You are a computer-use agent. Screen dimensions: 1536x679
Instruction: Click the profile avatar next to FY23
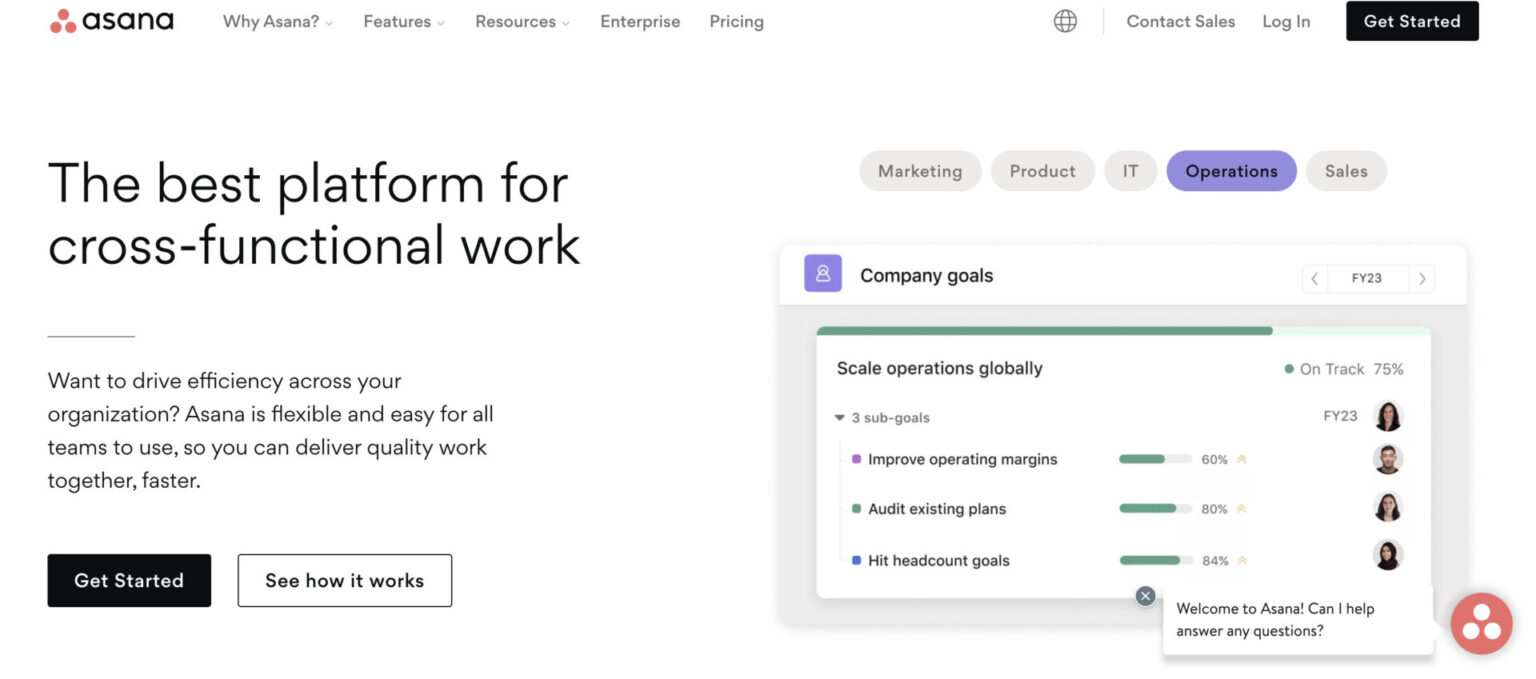click(1388, 416)
